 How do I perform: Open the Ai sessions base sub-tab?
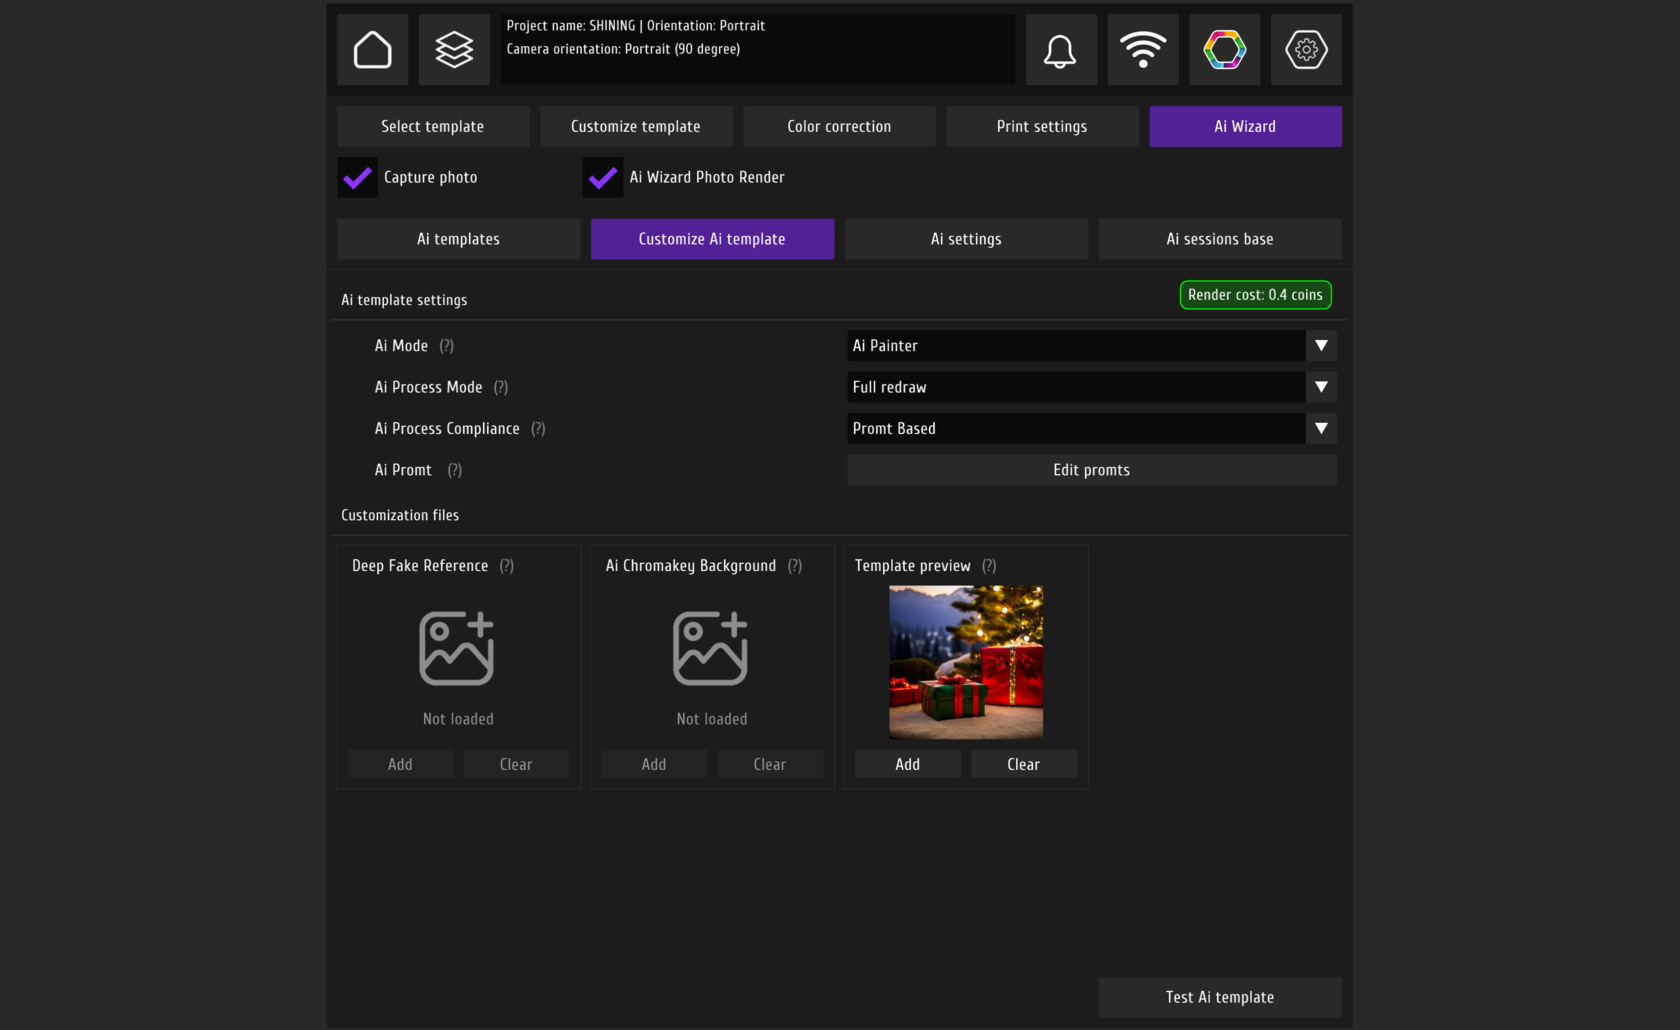point(1220,239)
